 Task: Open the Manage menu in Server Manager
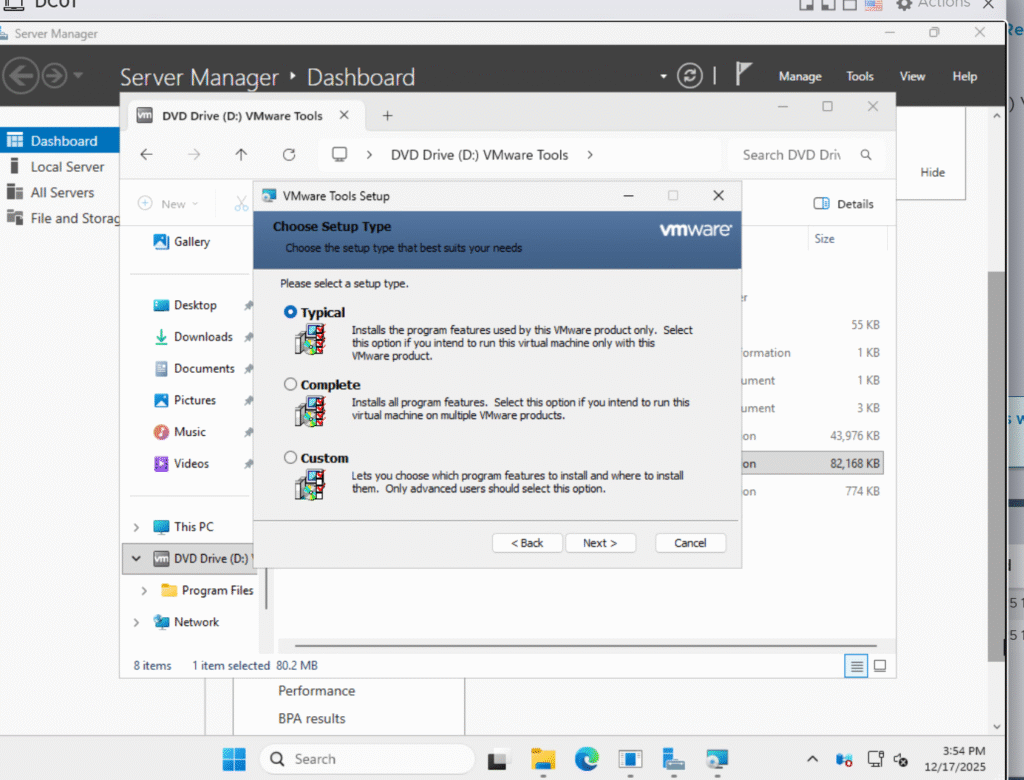coord(800,77)
